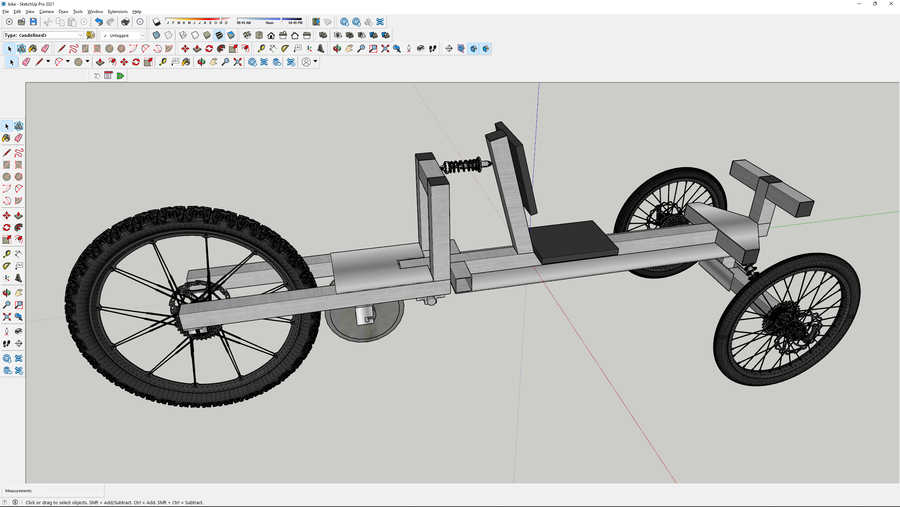Screen dimensions: 900x507
Task: Click the Save file icon
Action: [x=33, y=22]
